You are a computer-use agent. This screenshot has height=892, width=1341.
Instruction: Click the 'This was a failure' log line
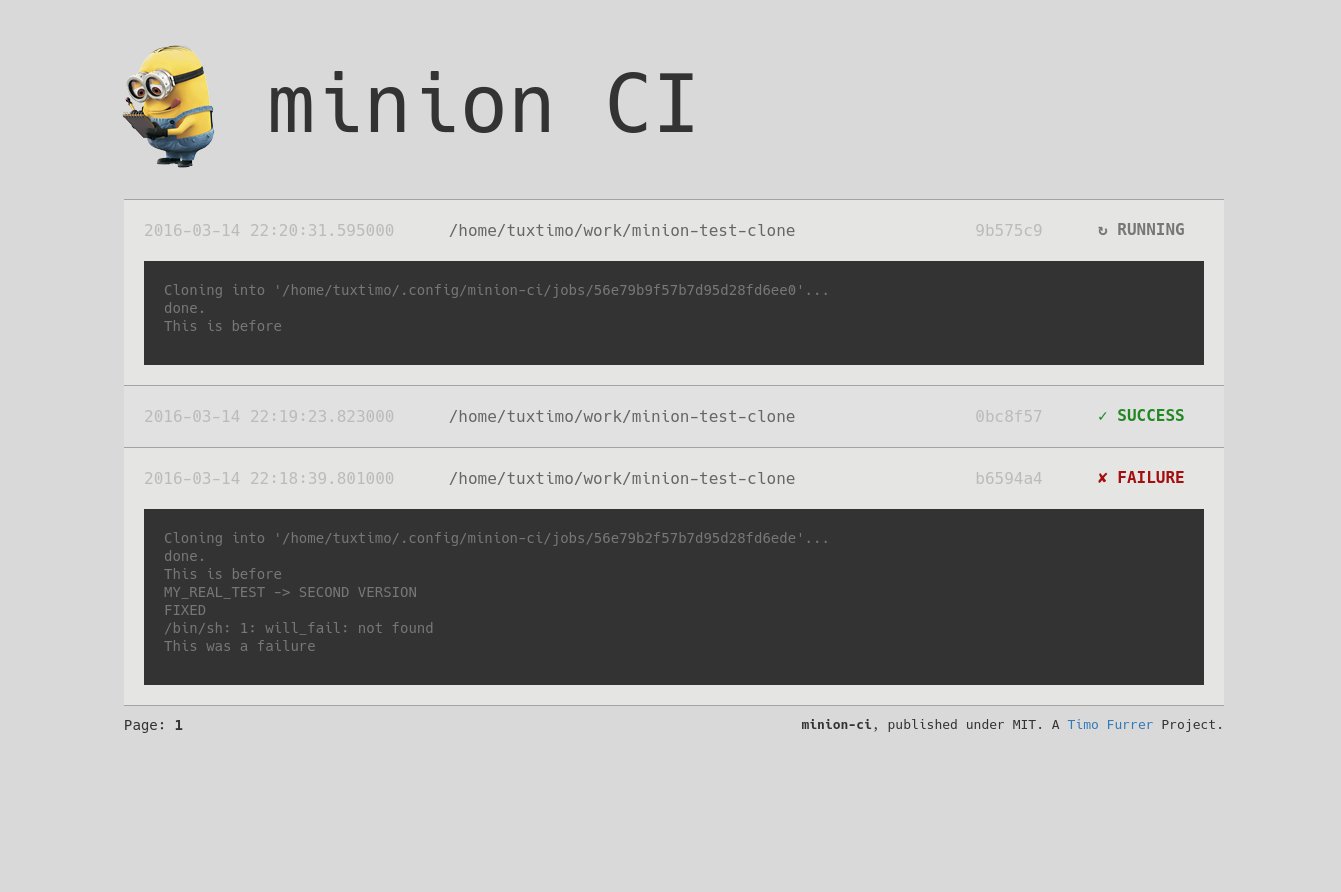240,646
